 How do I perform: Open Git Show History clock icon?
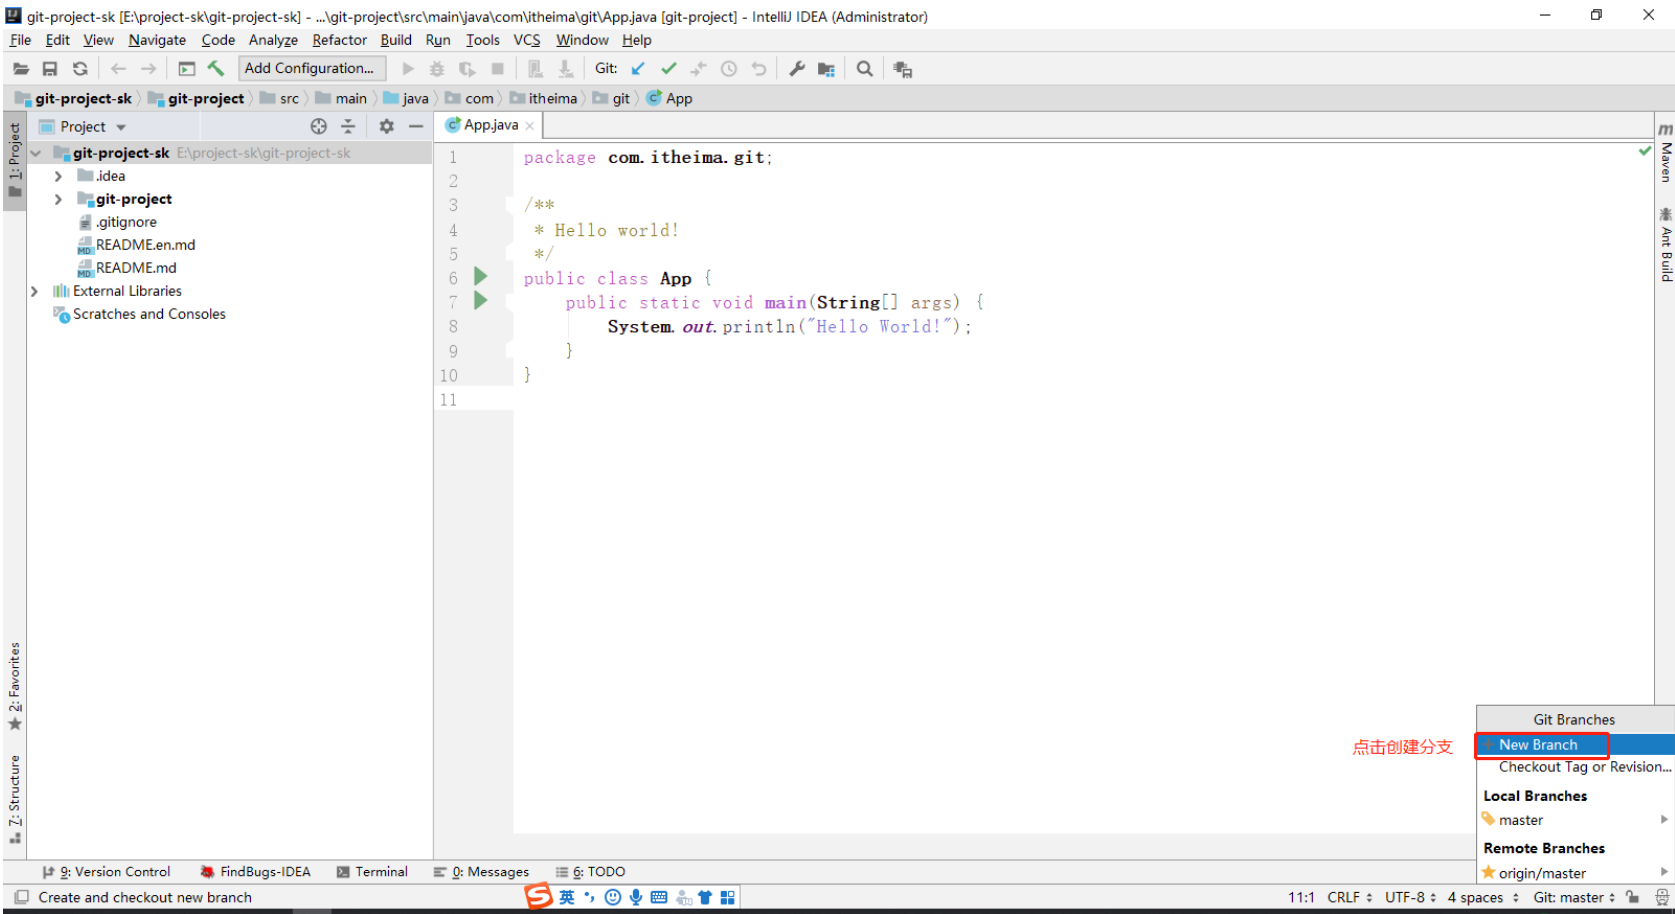coord(729,69)
